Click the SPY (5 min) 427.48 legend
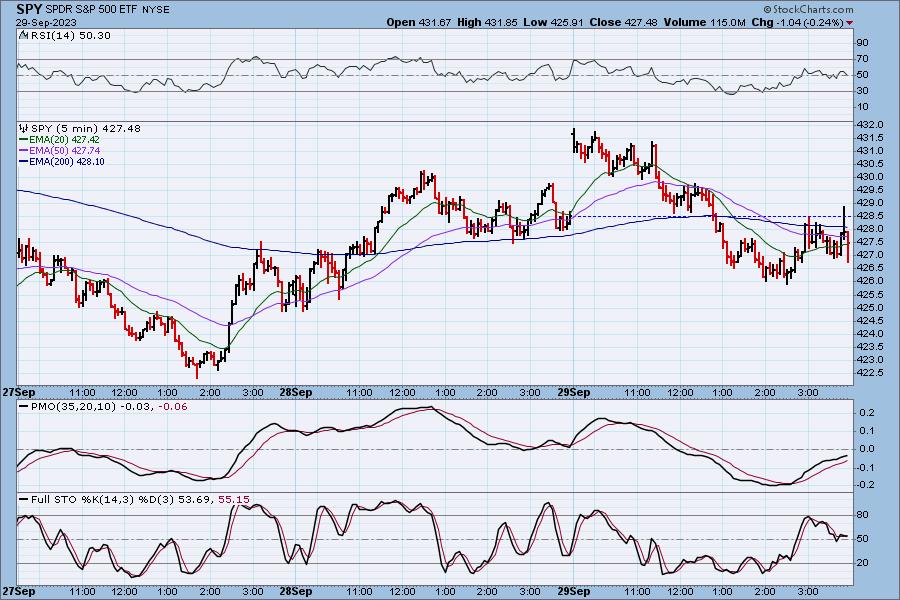 [x=86, y=129]
